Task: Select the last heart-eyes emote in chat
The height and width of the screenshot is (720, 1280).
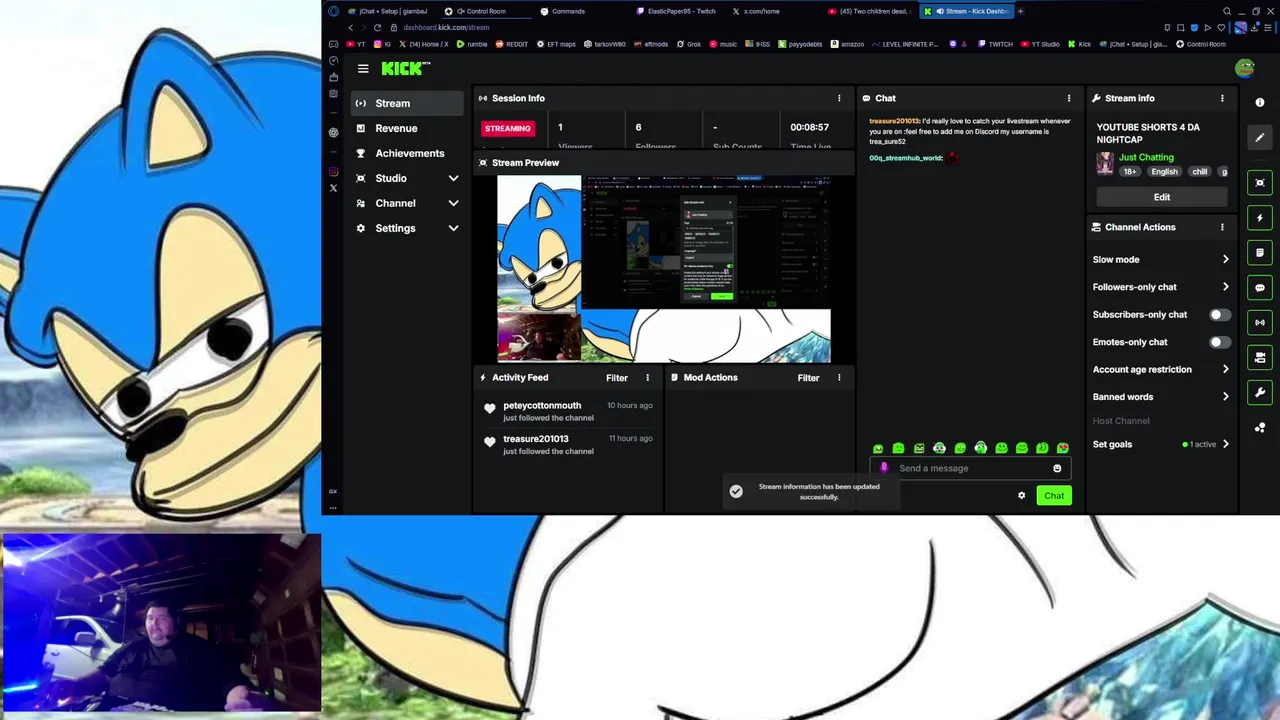Action: [x=1062, y=448]
